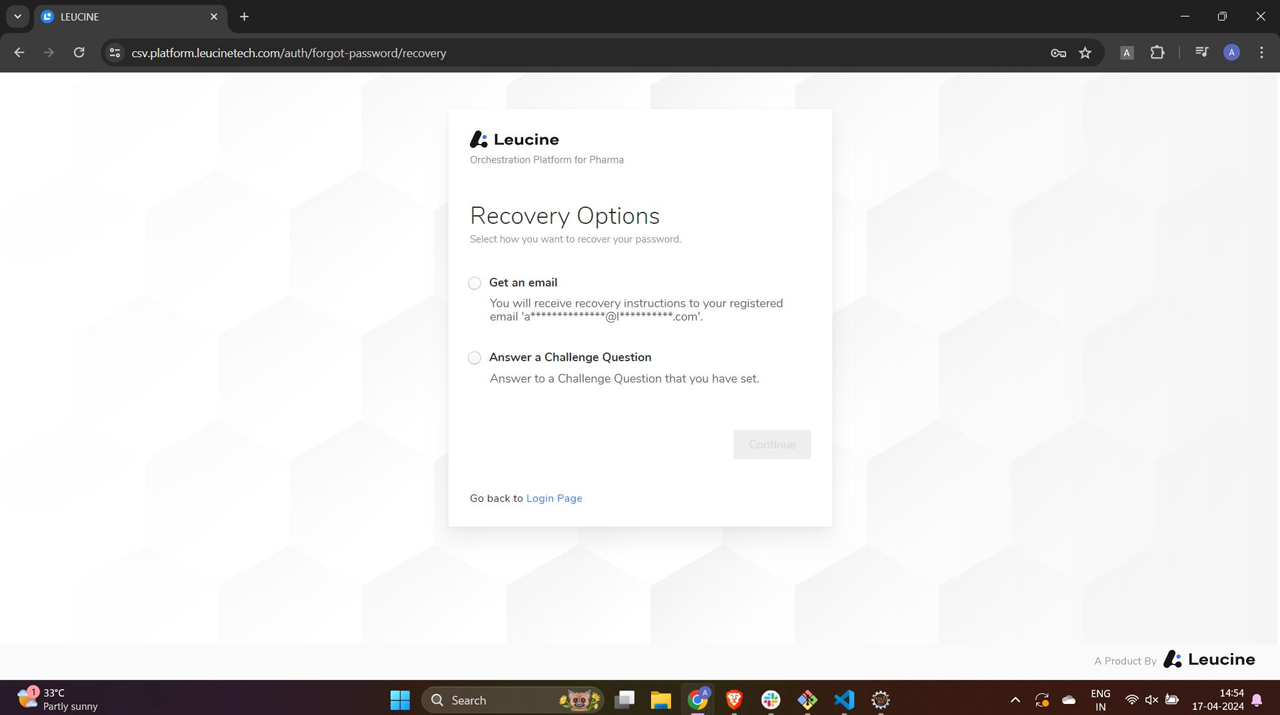Click the taskbar Search box

(513, 700)
